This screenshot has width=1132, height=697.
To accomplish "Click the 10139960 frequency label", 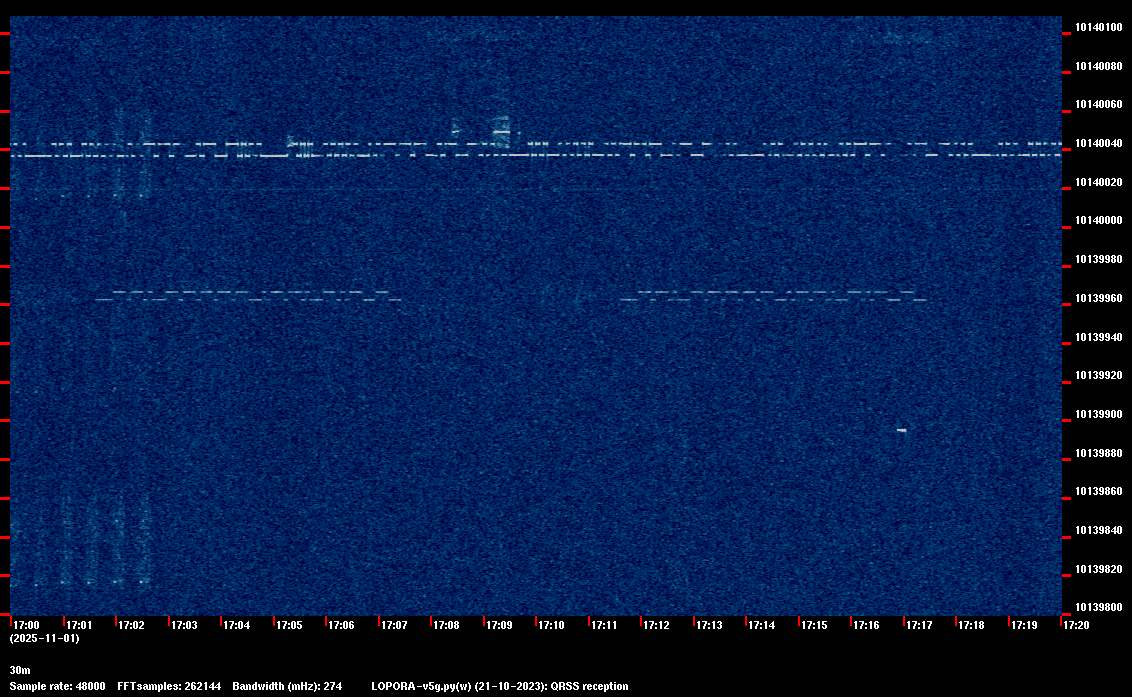I will (x=1099, y=298).
